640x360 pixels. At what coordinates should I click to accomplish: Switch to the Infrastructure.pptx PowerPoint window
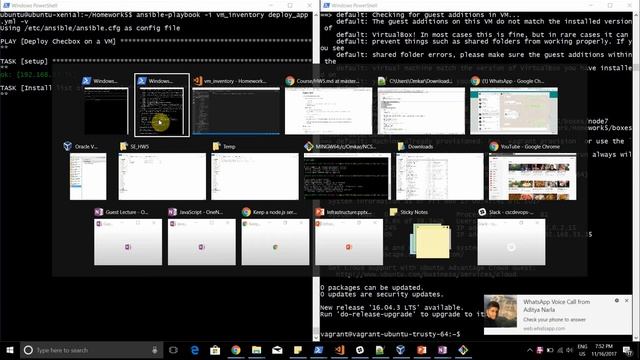349,237
